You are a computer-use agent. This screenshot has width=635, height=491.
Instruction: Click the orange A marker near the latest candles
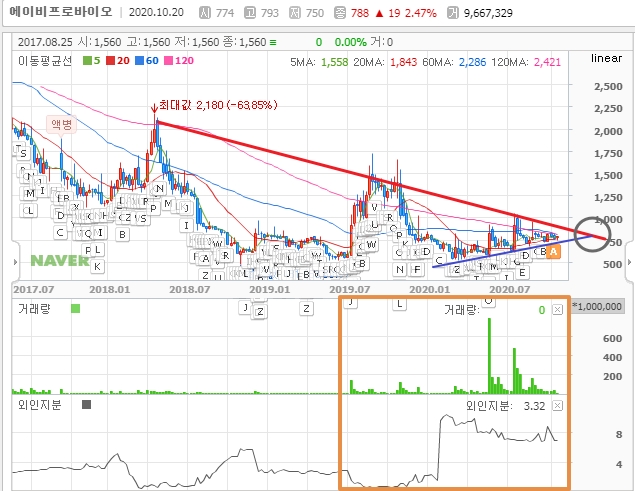(x=553, y=252)
